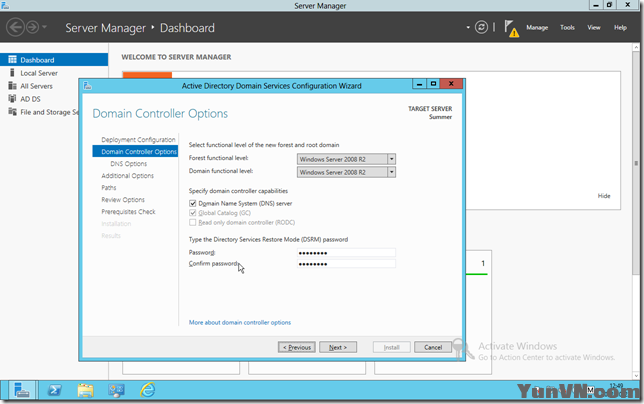Launch Internet Explorer from the taskbar
Image resolution: width=644 pixels, height=404 pixels.
[x=147, y=390]
